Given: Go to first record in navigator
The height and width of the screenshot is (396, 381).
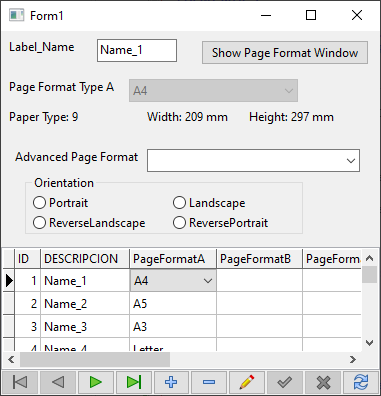Looking at the screenshot, I should (x=20, y=382).
